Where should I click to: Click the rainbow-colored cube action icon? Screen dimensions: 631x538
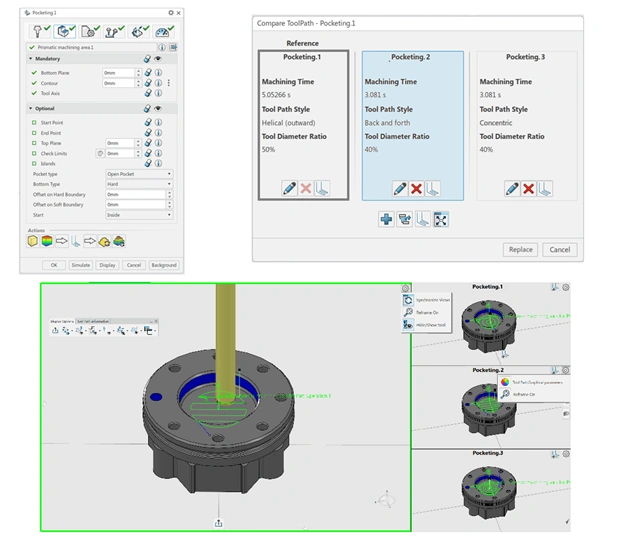[47, 241]
